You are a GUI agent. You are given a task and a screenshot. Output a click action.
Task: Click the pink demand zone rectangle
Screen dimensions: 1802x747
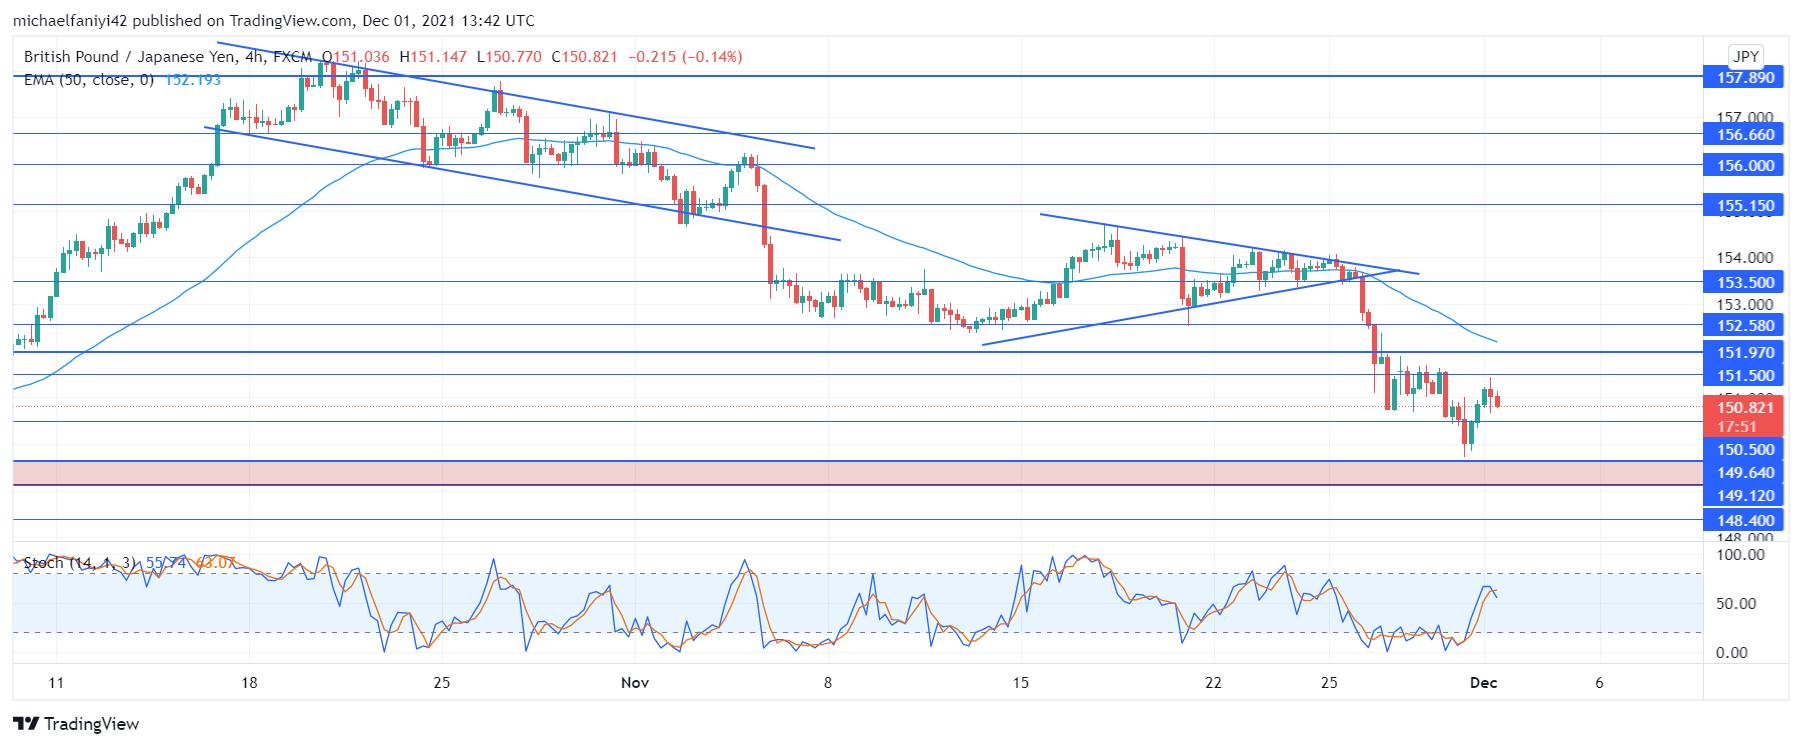tap(857, 473)
